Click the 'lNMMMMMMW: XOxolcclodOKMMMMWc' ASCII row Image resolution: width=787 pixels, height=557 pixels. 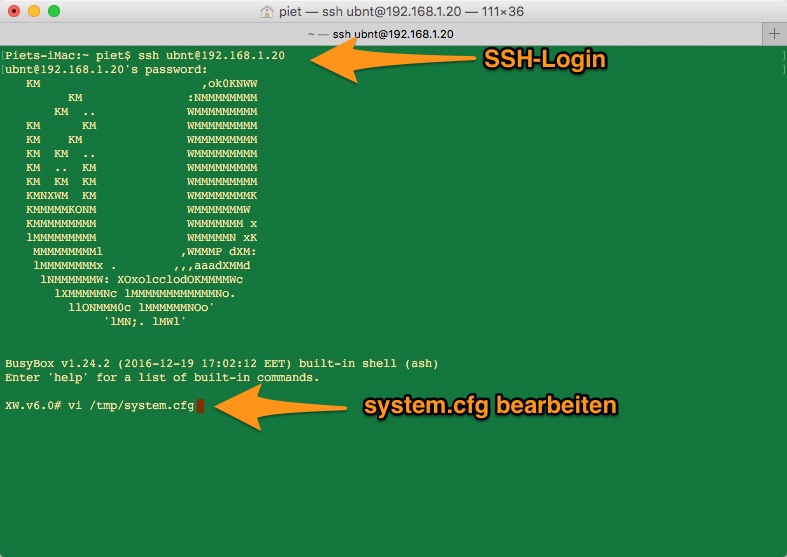(142, 280)
